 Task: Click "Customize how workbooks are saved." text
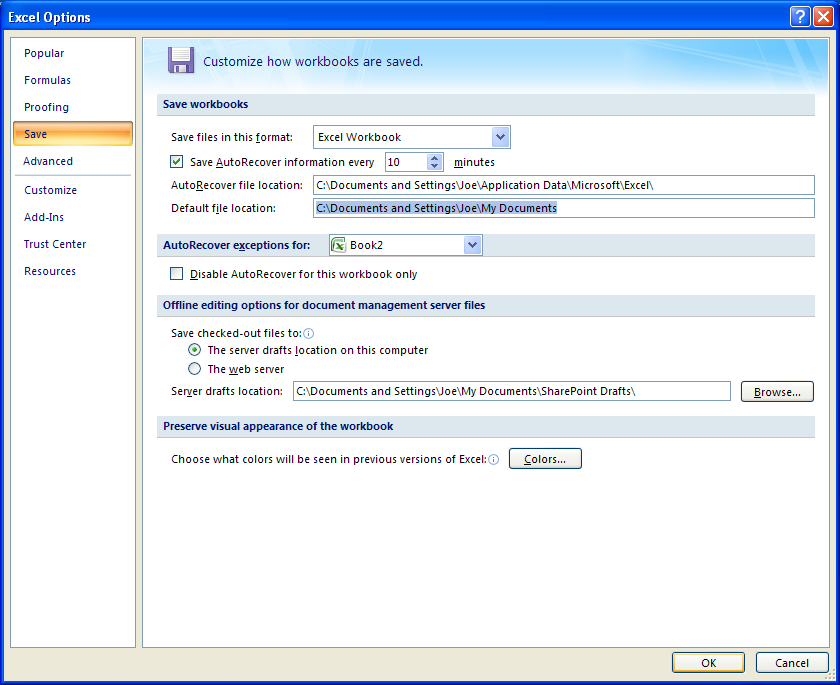(x=313, y=62)
